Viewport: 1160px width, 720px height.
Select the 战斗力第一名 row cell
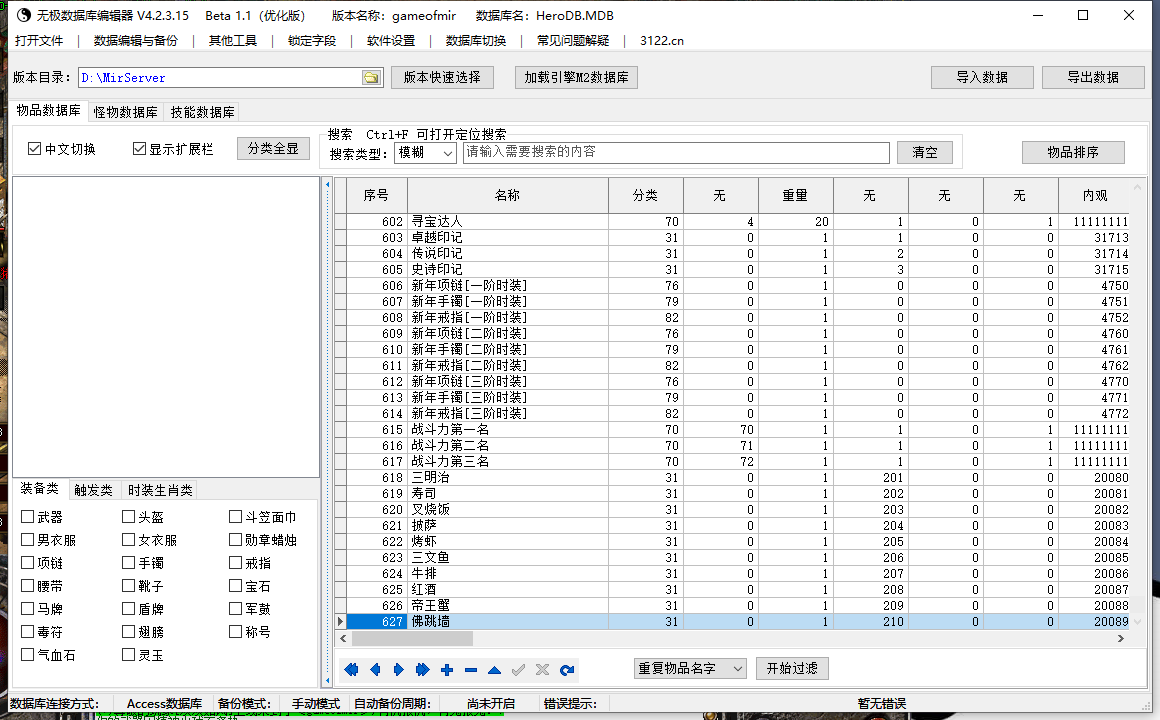(508, 429)
